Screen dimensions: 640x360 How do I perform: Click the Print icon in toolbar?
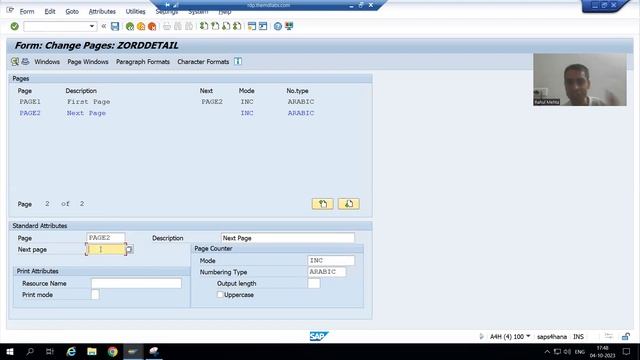pos(167,27)
